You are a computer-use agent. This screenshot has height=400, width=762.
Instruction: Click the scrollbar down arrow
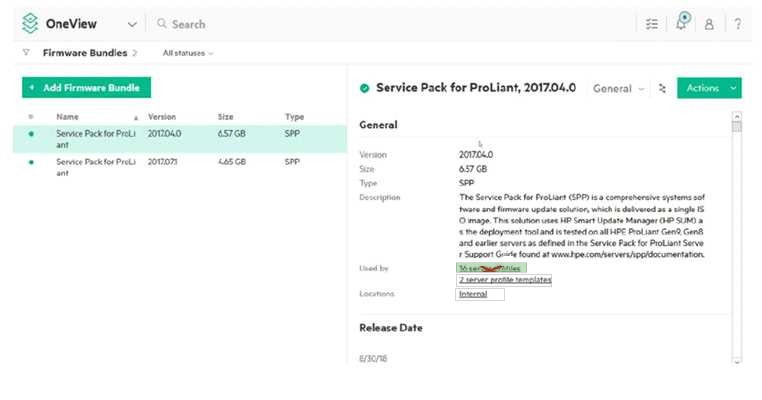737,361
